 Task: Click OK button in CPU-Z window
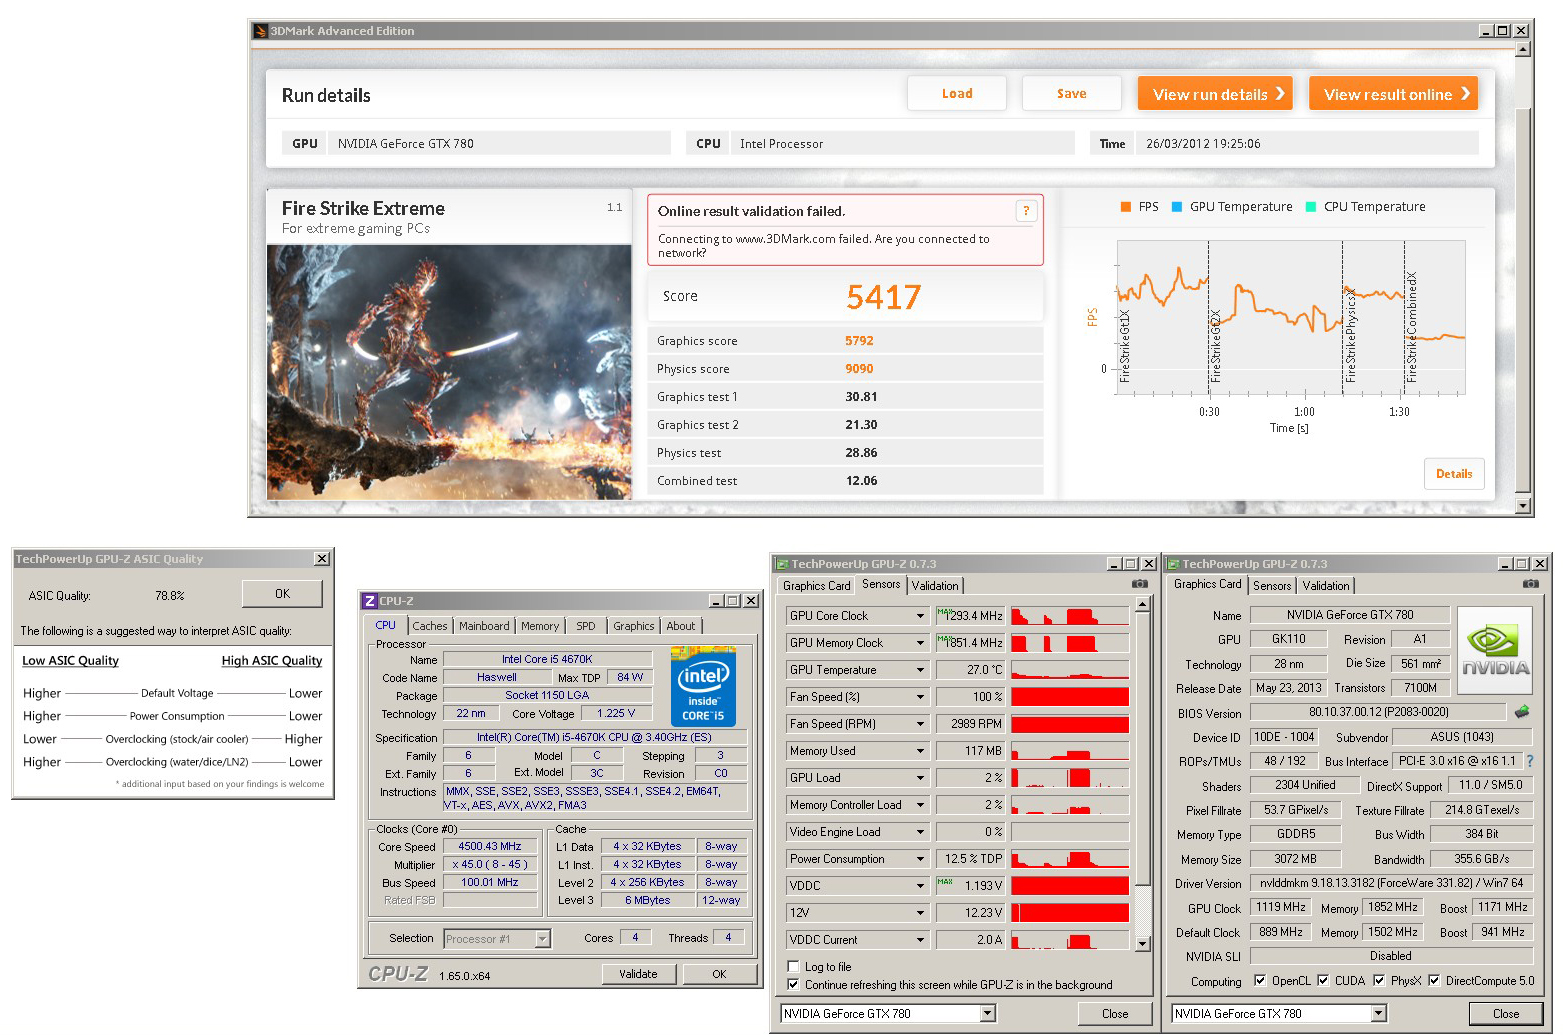719,974
